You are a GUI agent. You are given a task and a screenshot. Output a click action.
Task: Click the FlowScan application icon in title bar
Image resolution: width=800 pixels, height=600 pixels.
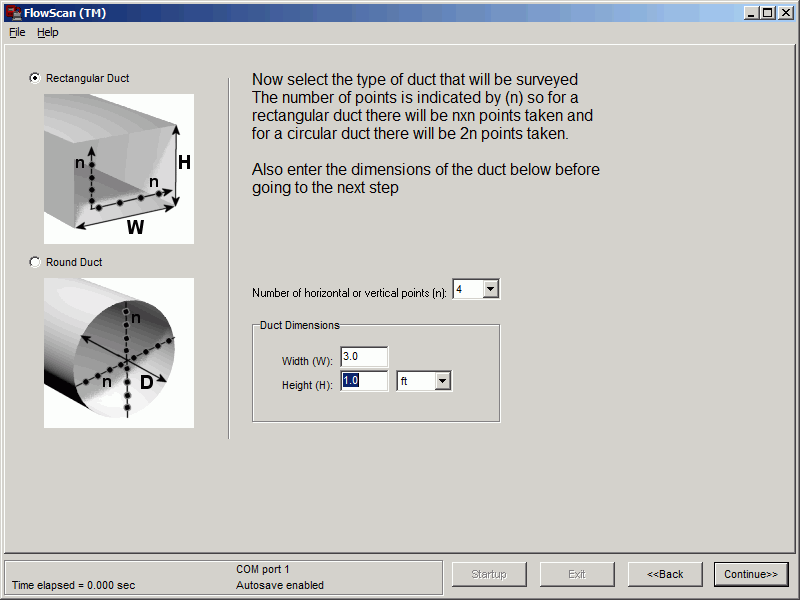point(13,13)
